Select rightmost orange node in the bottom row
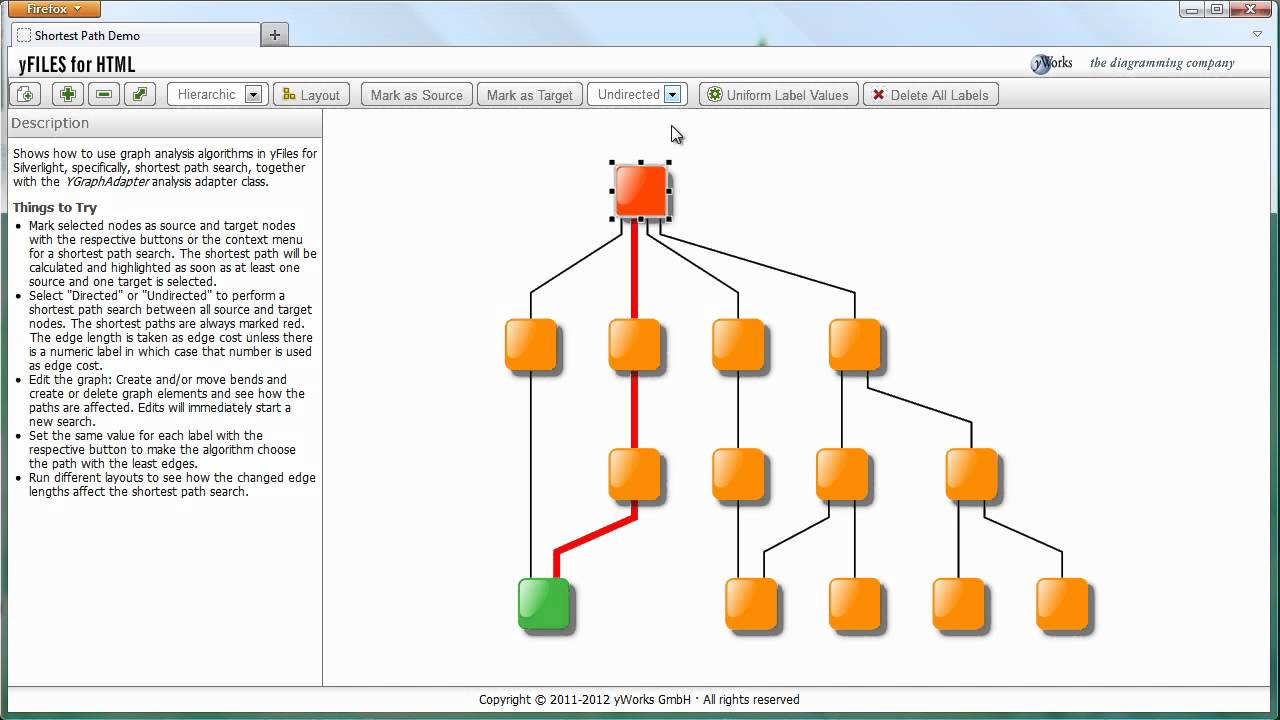Viewport: 1280px width, 720px height. [x=1062, y=604]
